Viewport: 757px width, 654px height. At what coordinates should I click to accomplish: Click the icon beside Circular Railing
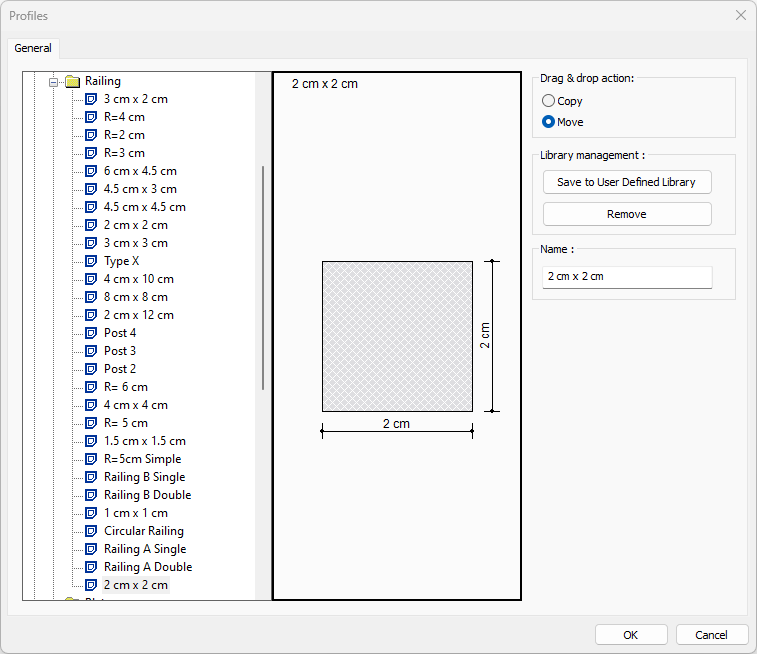pos(91,531)
